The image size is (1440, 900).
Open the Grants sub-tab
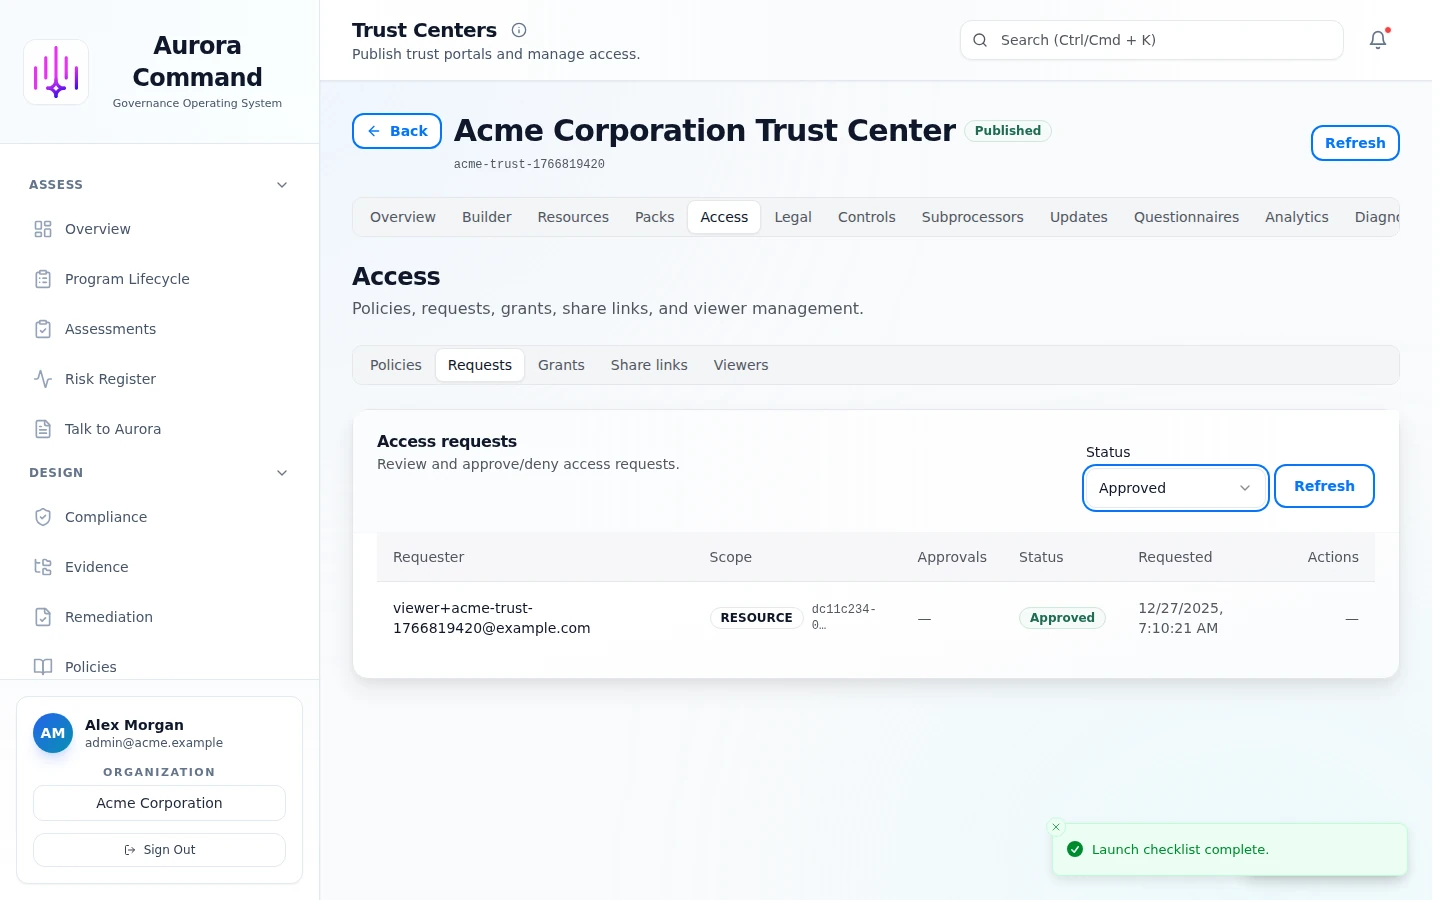tap(561, 365)
